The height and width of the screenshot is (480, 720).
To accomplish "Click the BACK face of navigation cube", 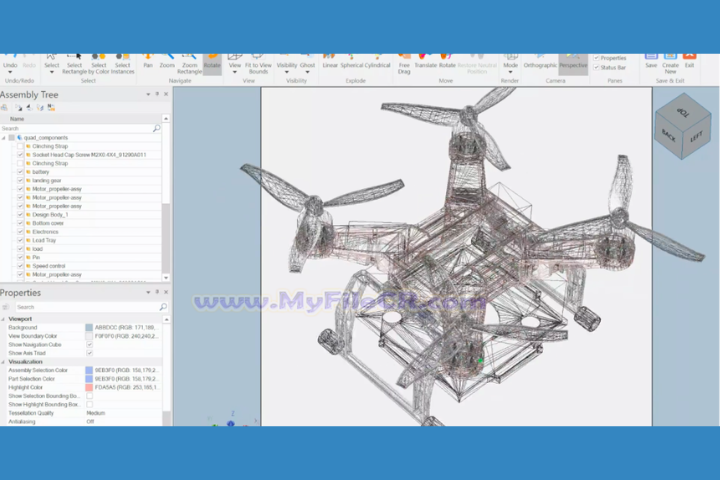I will pyautogui.click(x=668, y=136).
